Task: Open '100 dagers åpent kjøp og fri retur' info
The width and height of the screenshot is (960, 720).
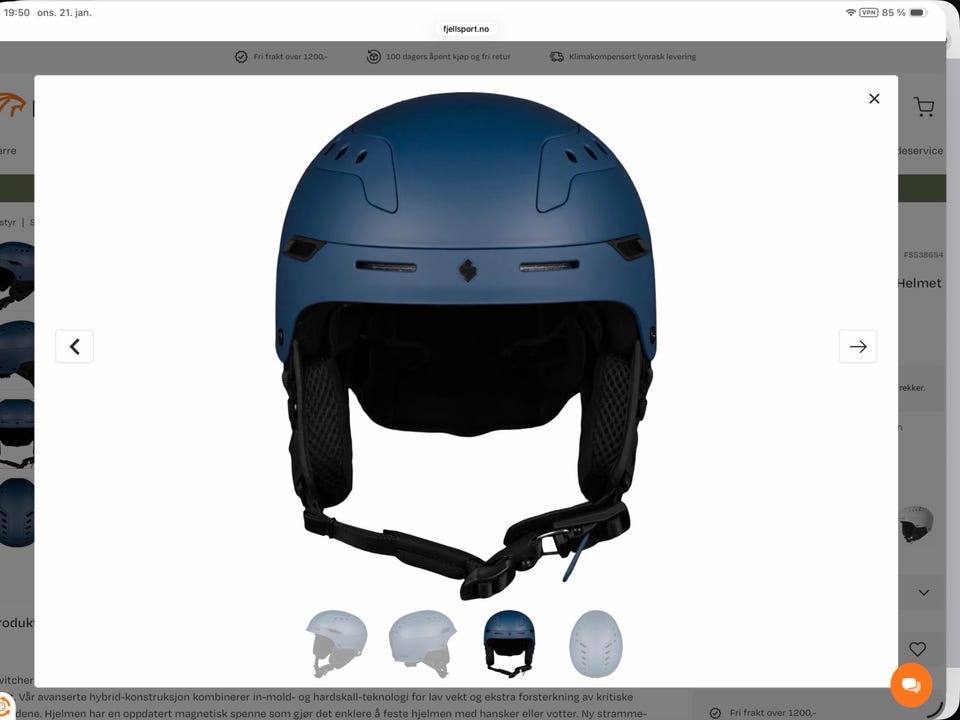Action: (x=448, y=56)
